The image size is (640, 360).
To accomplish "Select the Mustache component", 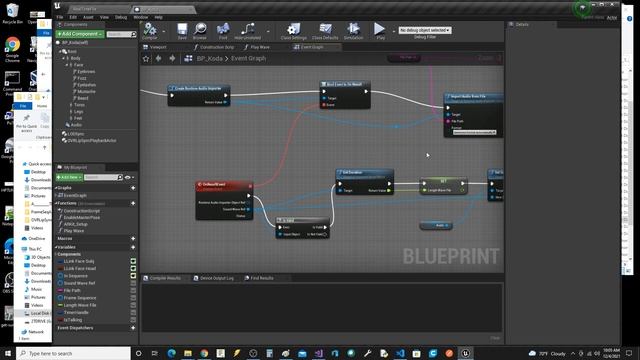I will click(x=86, y=91).
